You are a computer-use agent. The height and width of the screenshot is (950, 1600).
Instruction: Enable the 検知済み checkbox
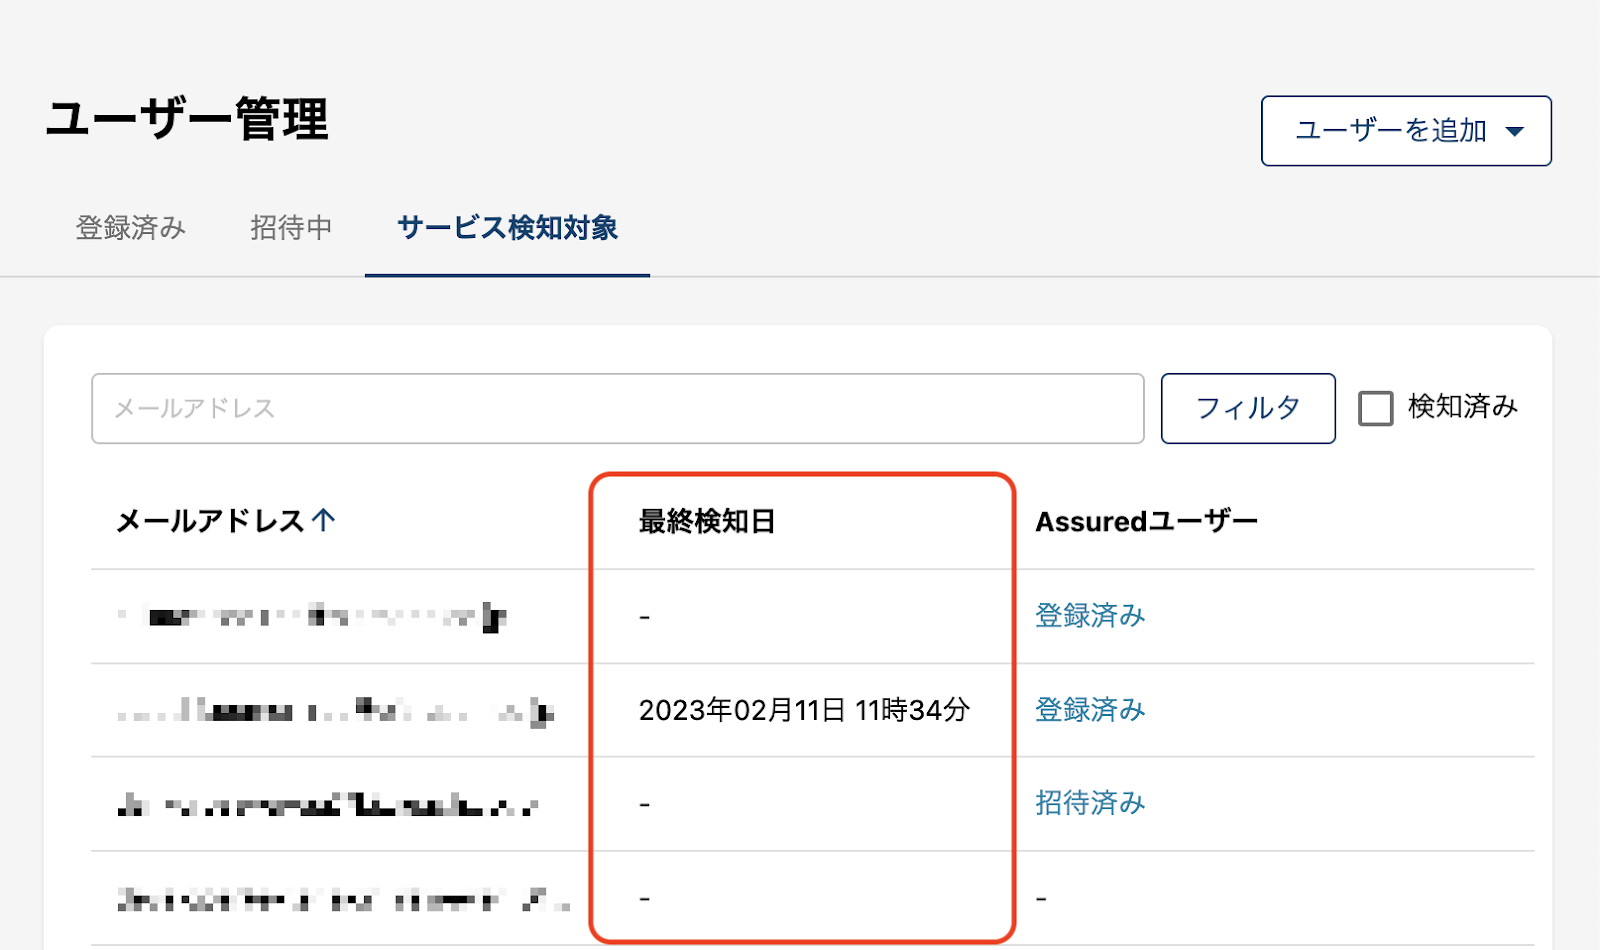pyautogui.click(x=1375, y=408)
